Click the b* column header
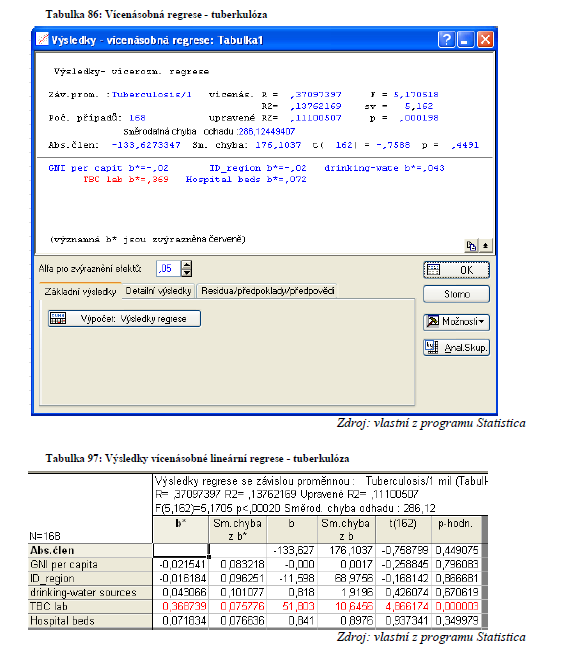The image size is (565, 658). [x=181, y=530]
